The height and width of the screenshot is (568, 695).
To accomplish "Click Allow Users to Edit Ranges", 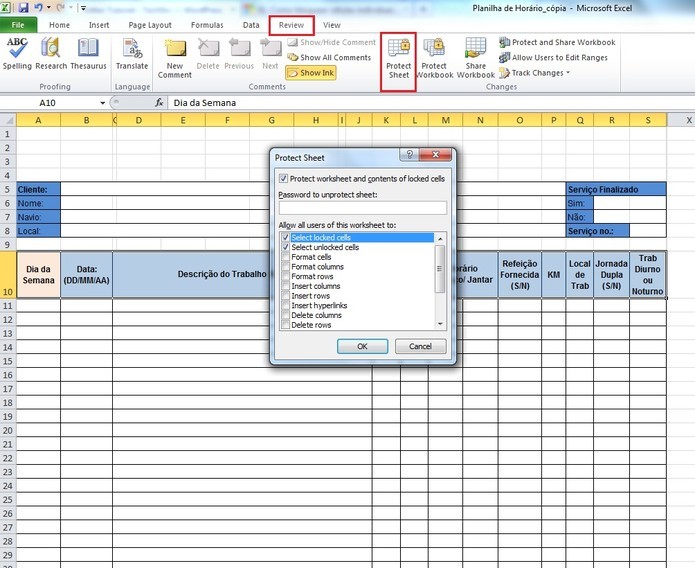I will coord(553,58).
